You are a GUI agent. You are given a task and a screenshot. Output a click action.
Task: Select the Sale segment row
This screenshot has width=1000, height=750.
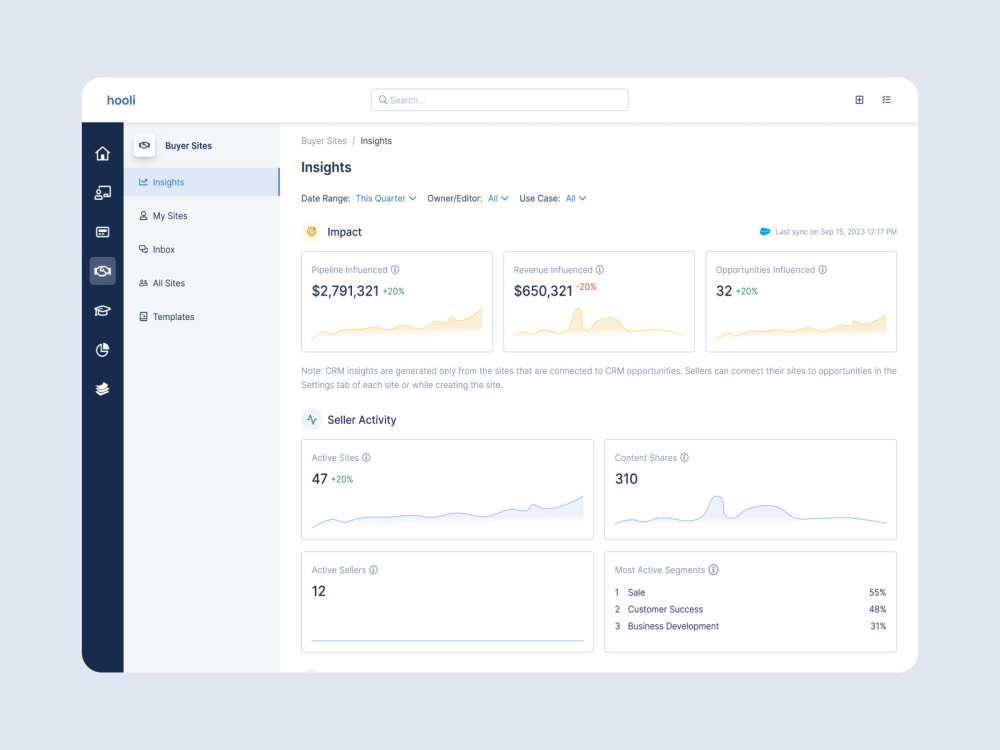click(751, 592)
